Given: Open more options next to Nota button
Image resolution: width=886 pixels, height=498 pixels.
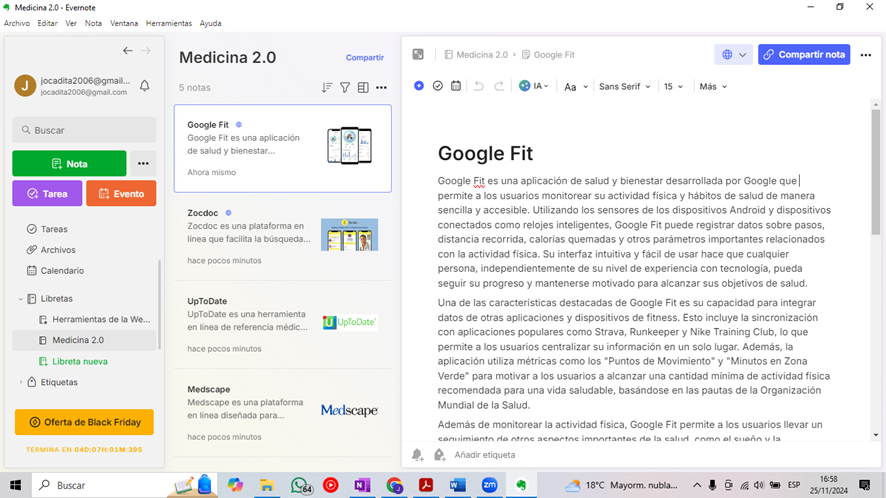Looking at the screenshot, I should click(143, 163).
